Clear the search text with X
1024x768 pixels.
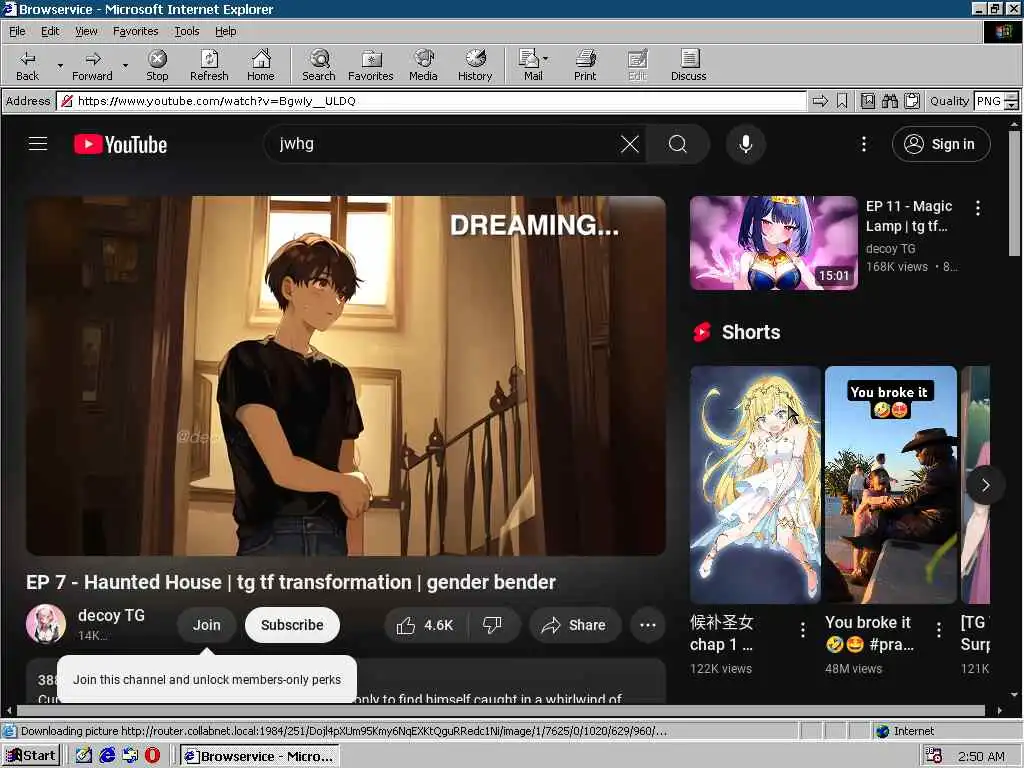[x=630, y=144]
